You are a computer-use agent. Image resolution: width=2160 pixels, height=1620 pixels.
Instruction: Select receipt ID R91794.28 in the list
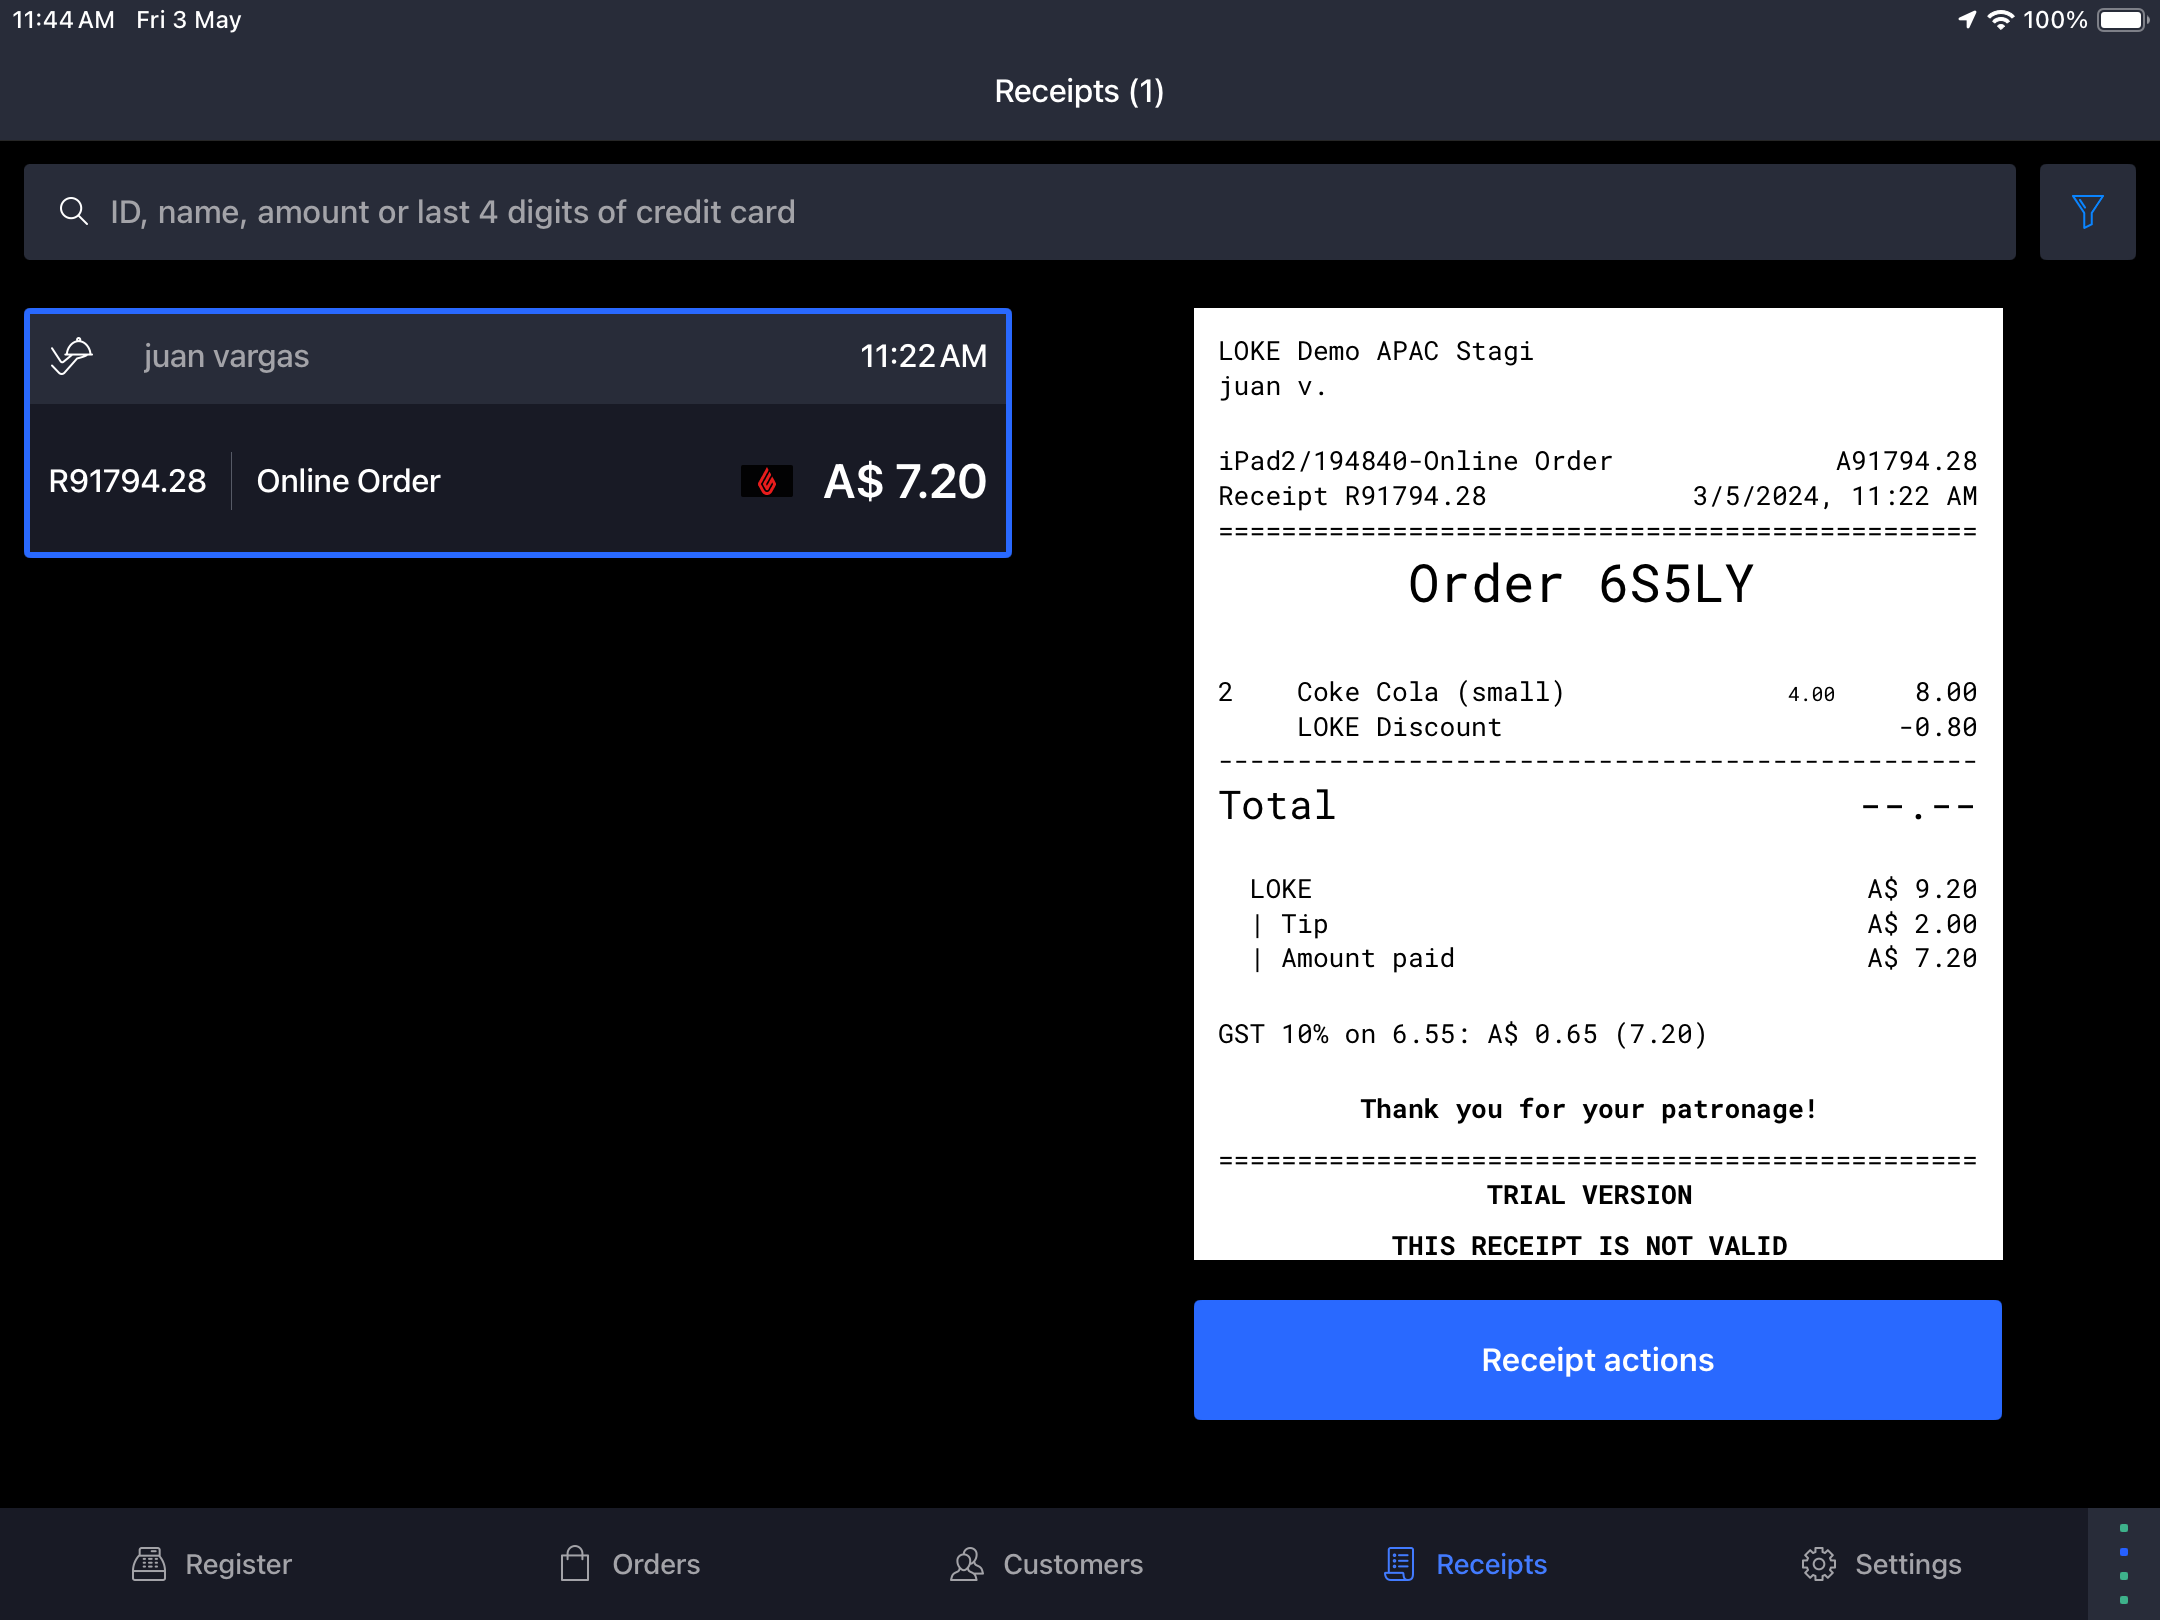pos(128,481)
